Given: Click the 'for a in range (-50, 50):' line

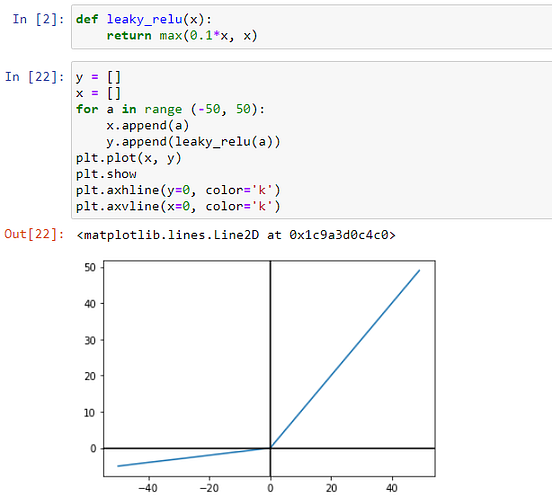Looking at the screenshot, I should click(x=170, y=109).
